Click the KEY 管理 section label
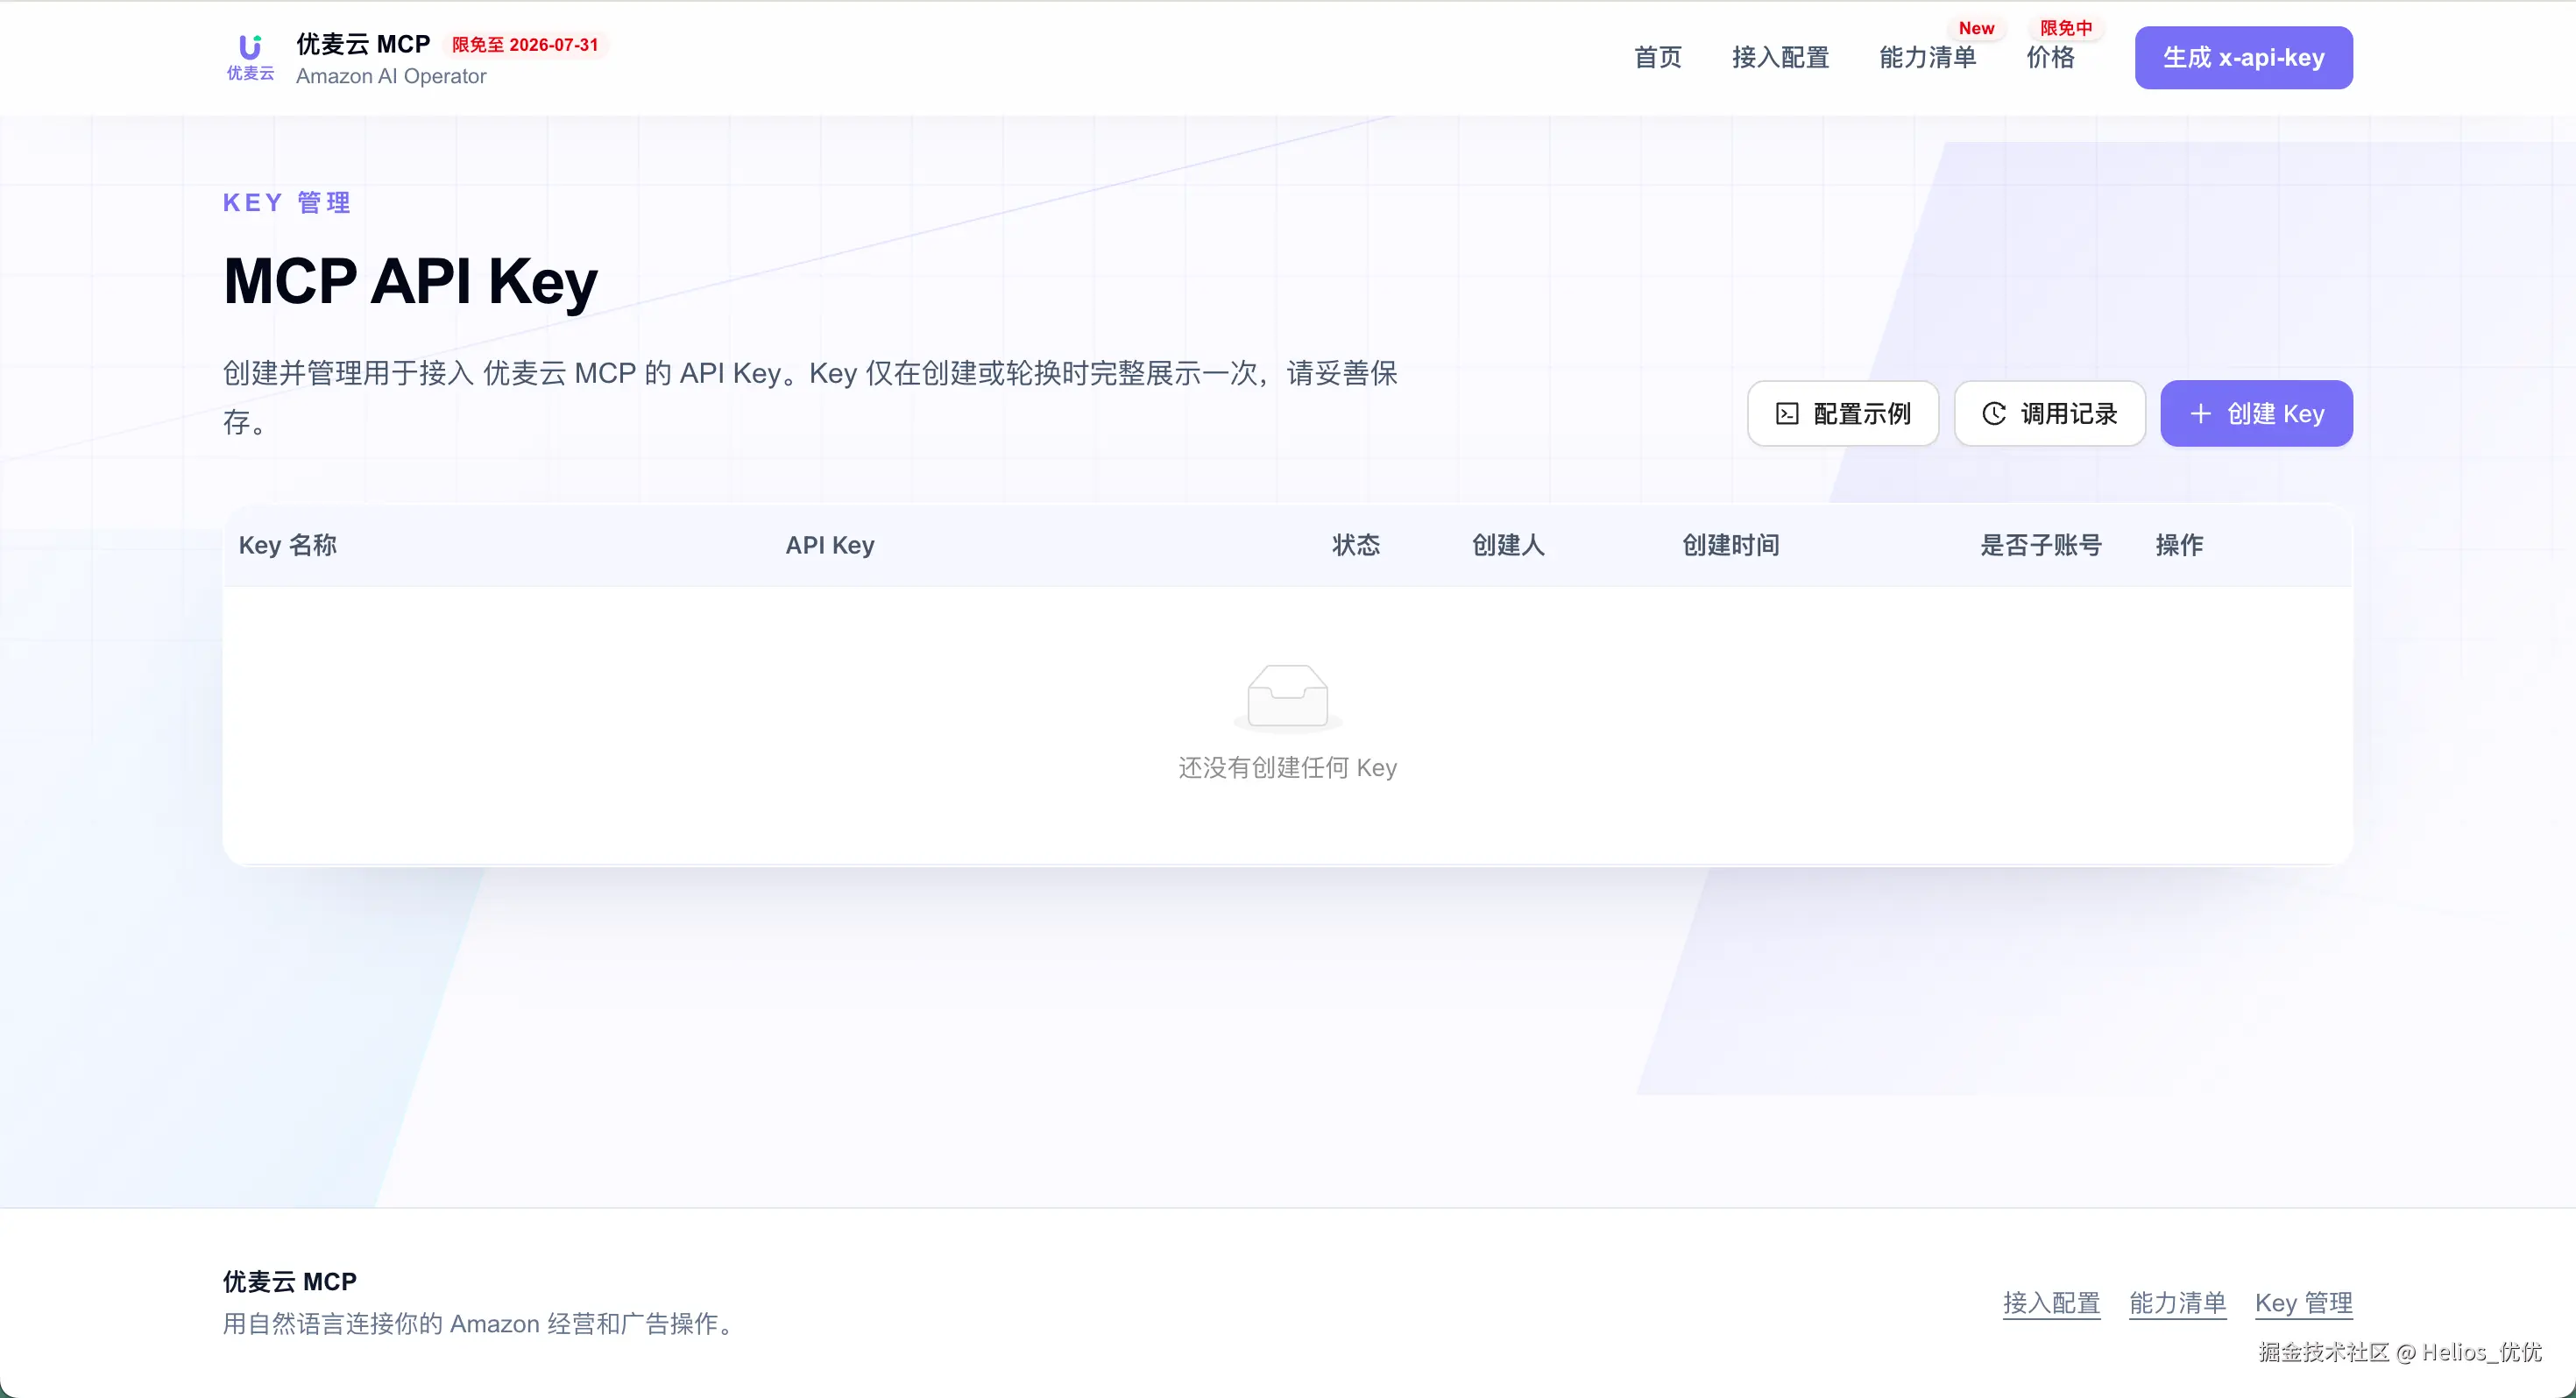 287,203
